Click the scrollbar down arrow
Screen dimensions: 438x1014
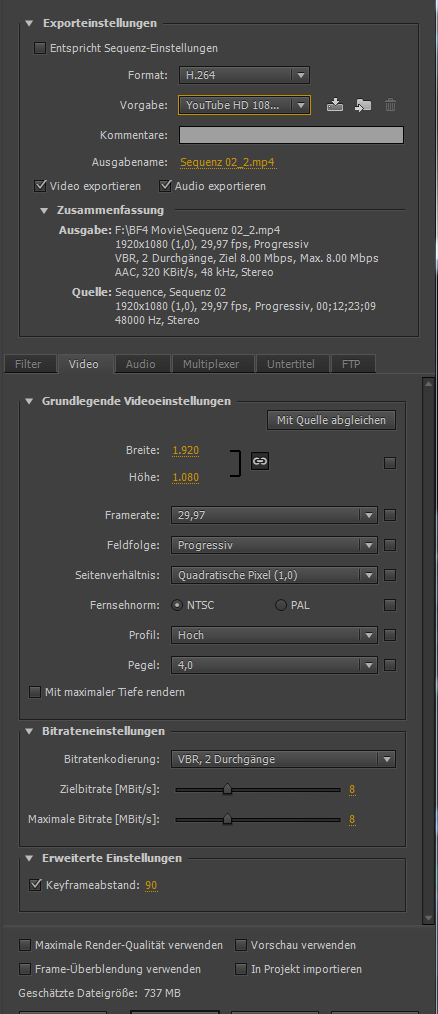click(428, 918)
